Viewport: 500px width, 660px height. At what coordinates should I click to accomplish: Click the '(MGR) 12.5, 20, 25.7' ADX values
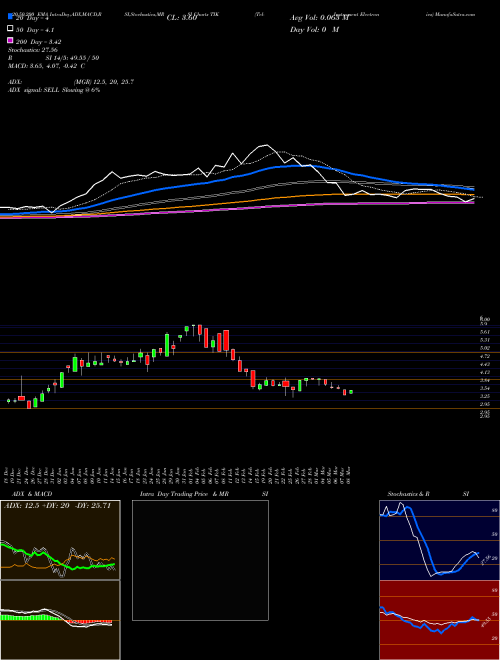[104, 82]
